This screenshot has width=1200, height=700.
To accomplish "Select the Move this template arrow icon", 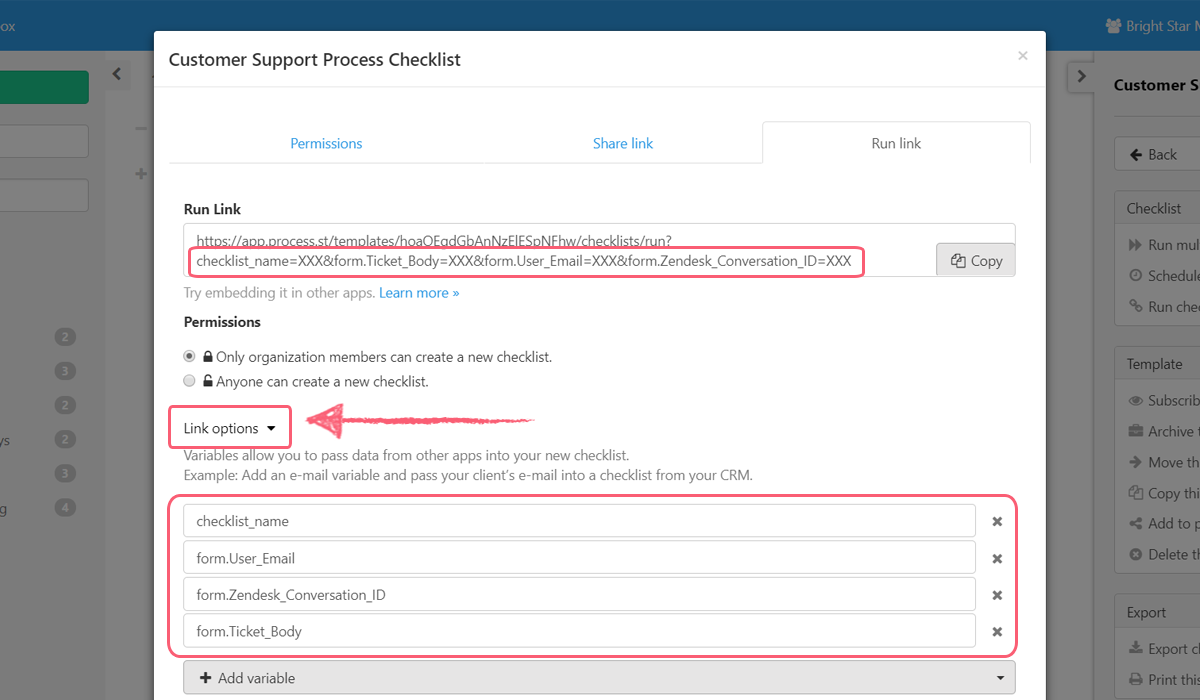I will (x=1135, y=461).
